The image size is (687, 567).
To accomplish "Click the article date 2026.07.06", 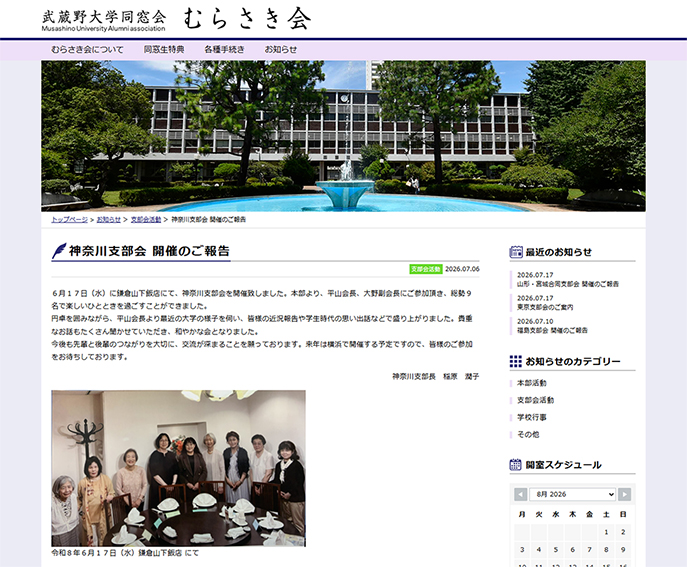I will (x=462, y=269).
